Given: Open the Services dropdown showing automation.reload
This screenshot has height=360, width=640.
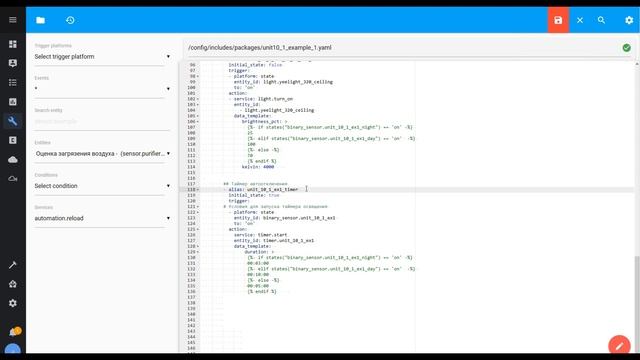Looking at the screenshot, I should point(102,218).
